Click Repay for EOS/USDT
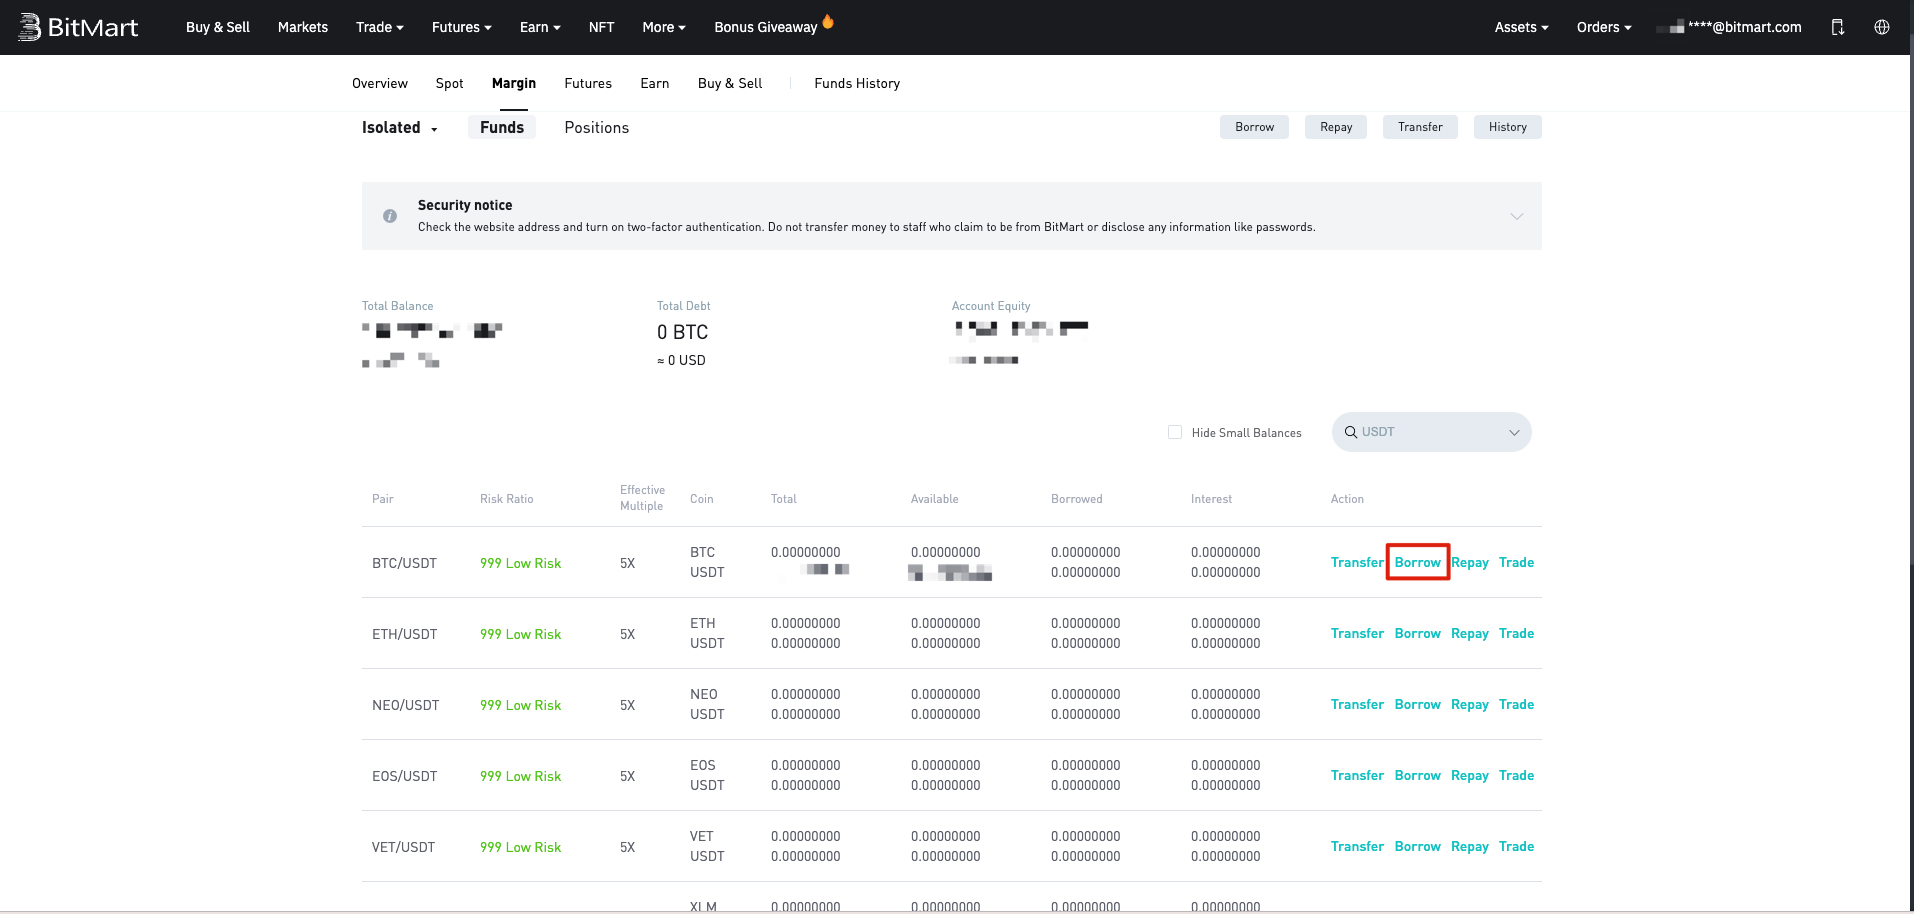Viewport: 1914px width, 914px height. (1470, 775)
